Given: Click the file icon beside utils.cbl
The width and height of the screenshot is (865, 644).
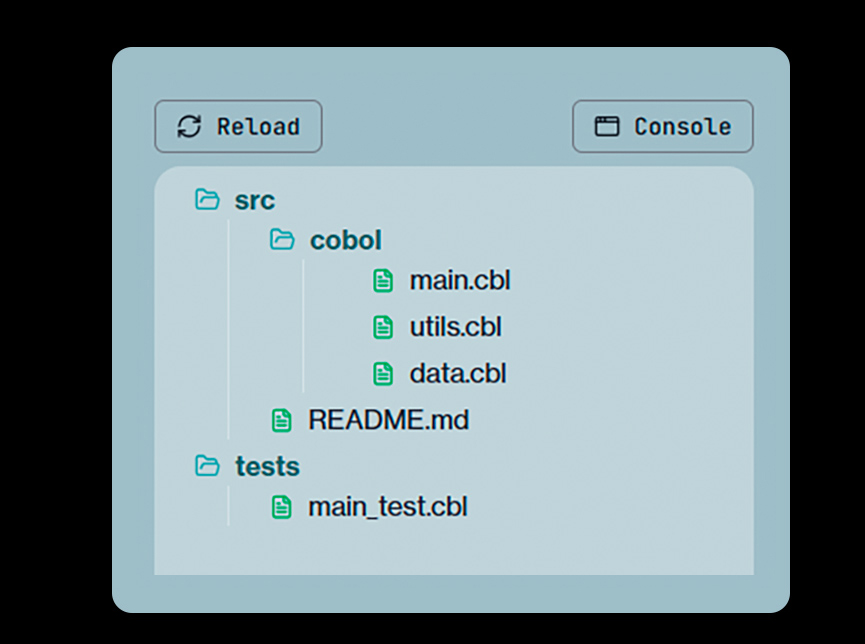Looking at the screenshot, I should [x=383, y=326].
